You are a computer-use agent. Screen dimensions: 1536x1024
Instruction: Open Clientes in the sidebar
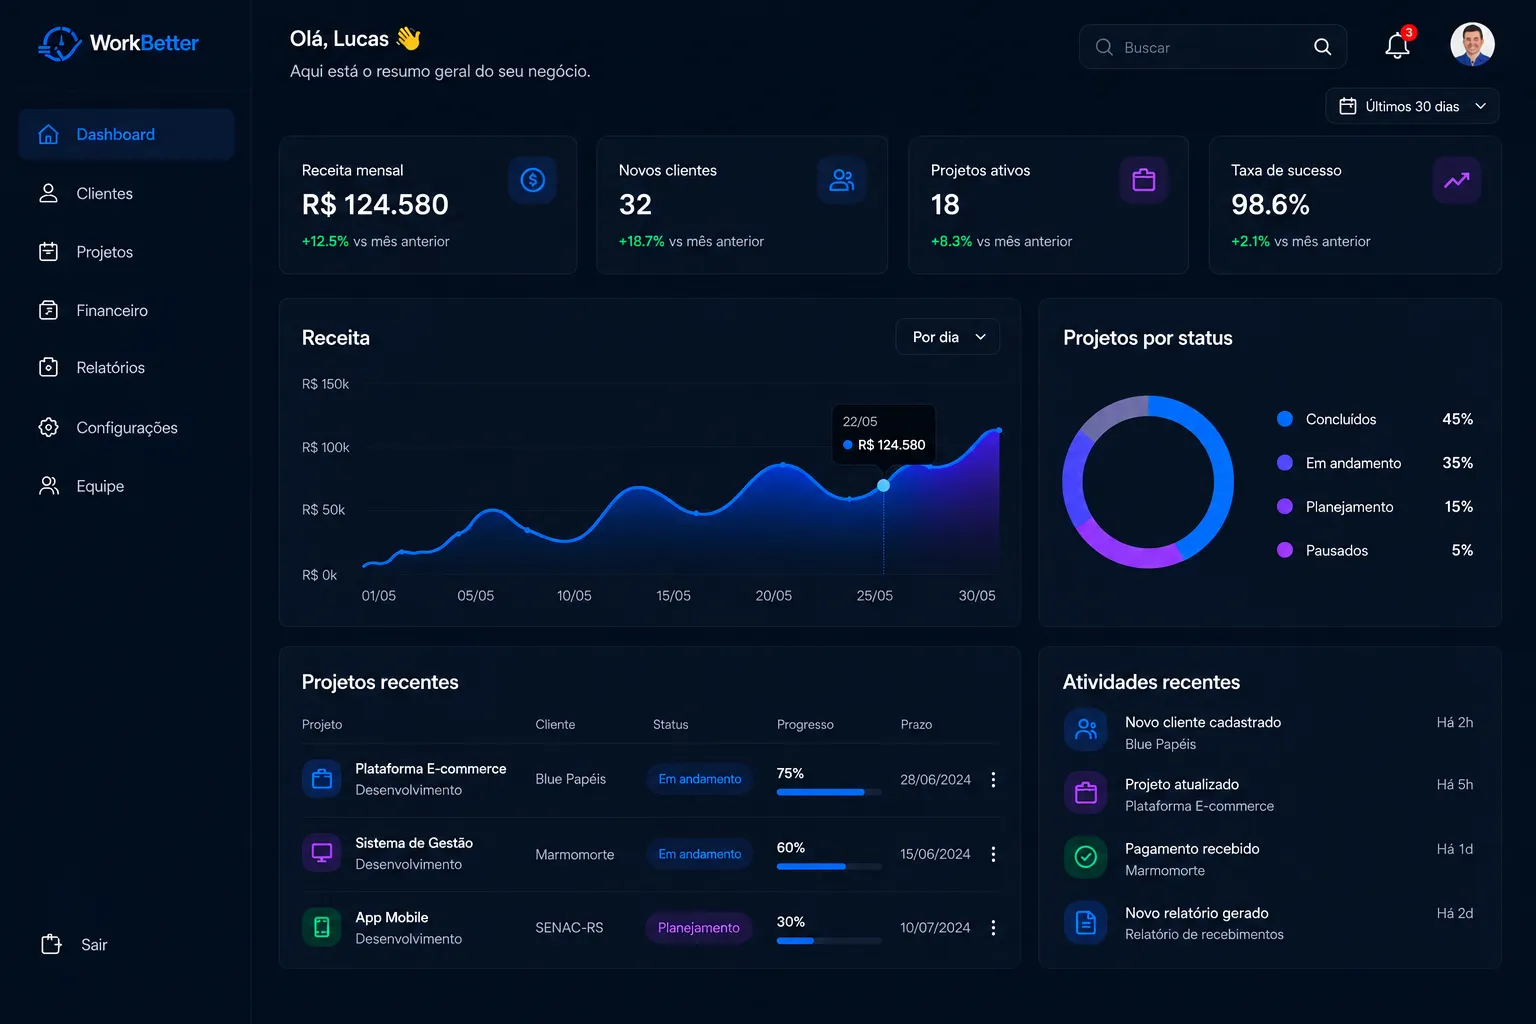click(127, 193)
